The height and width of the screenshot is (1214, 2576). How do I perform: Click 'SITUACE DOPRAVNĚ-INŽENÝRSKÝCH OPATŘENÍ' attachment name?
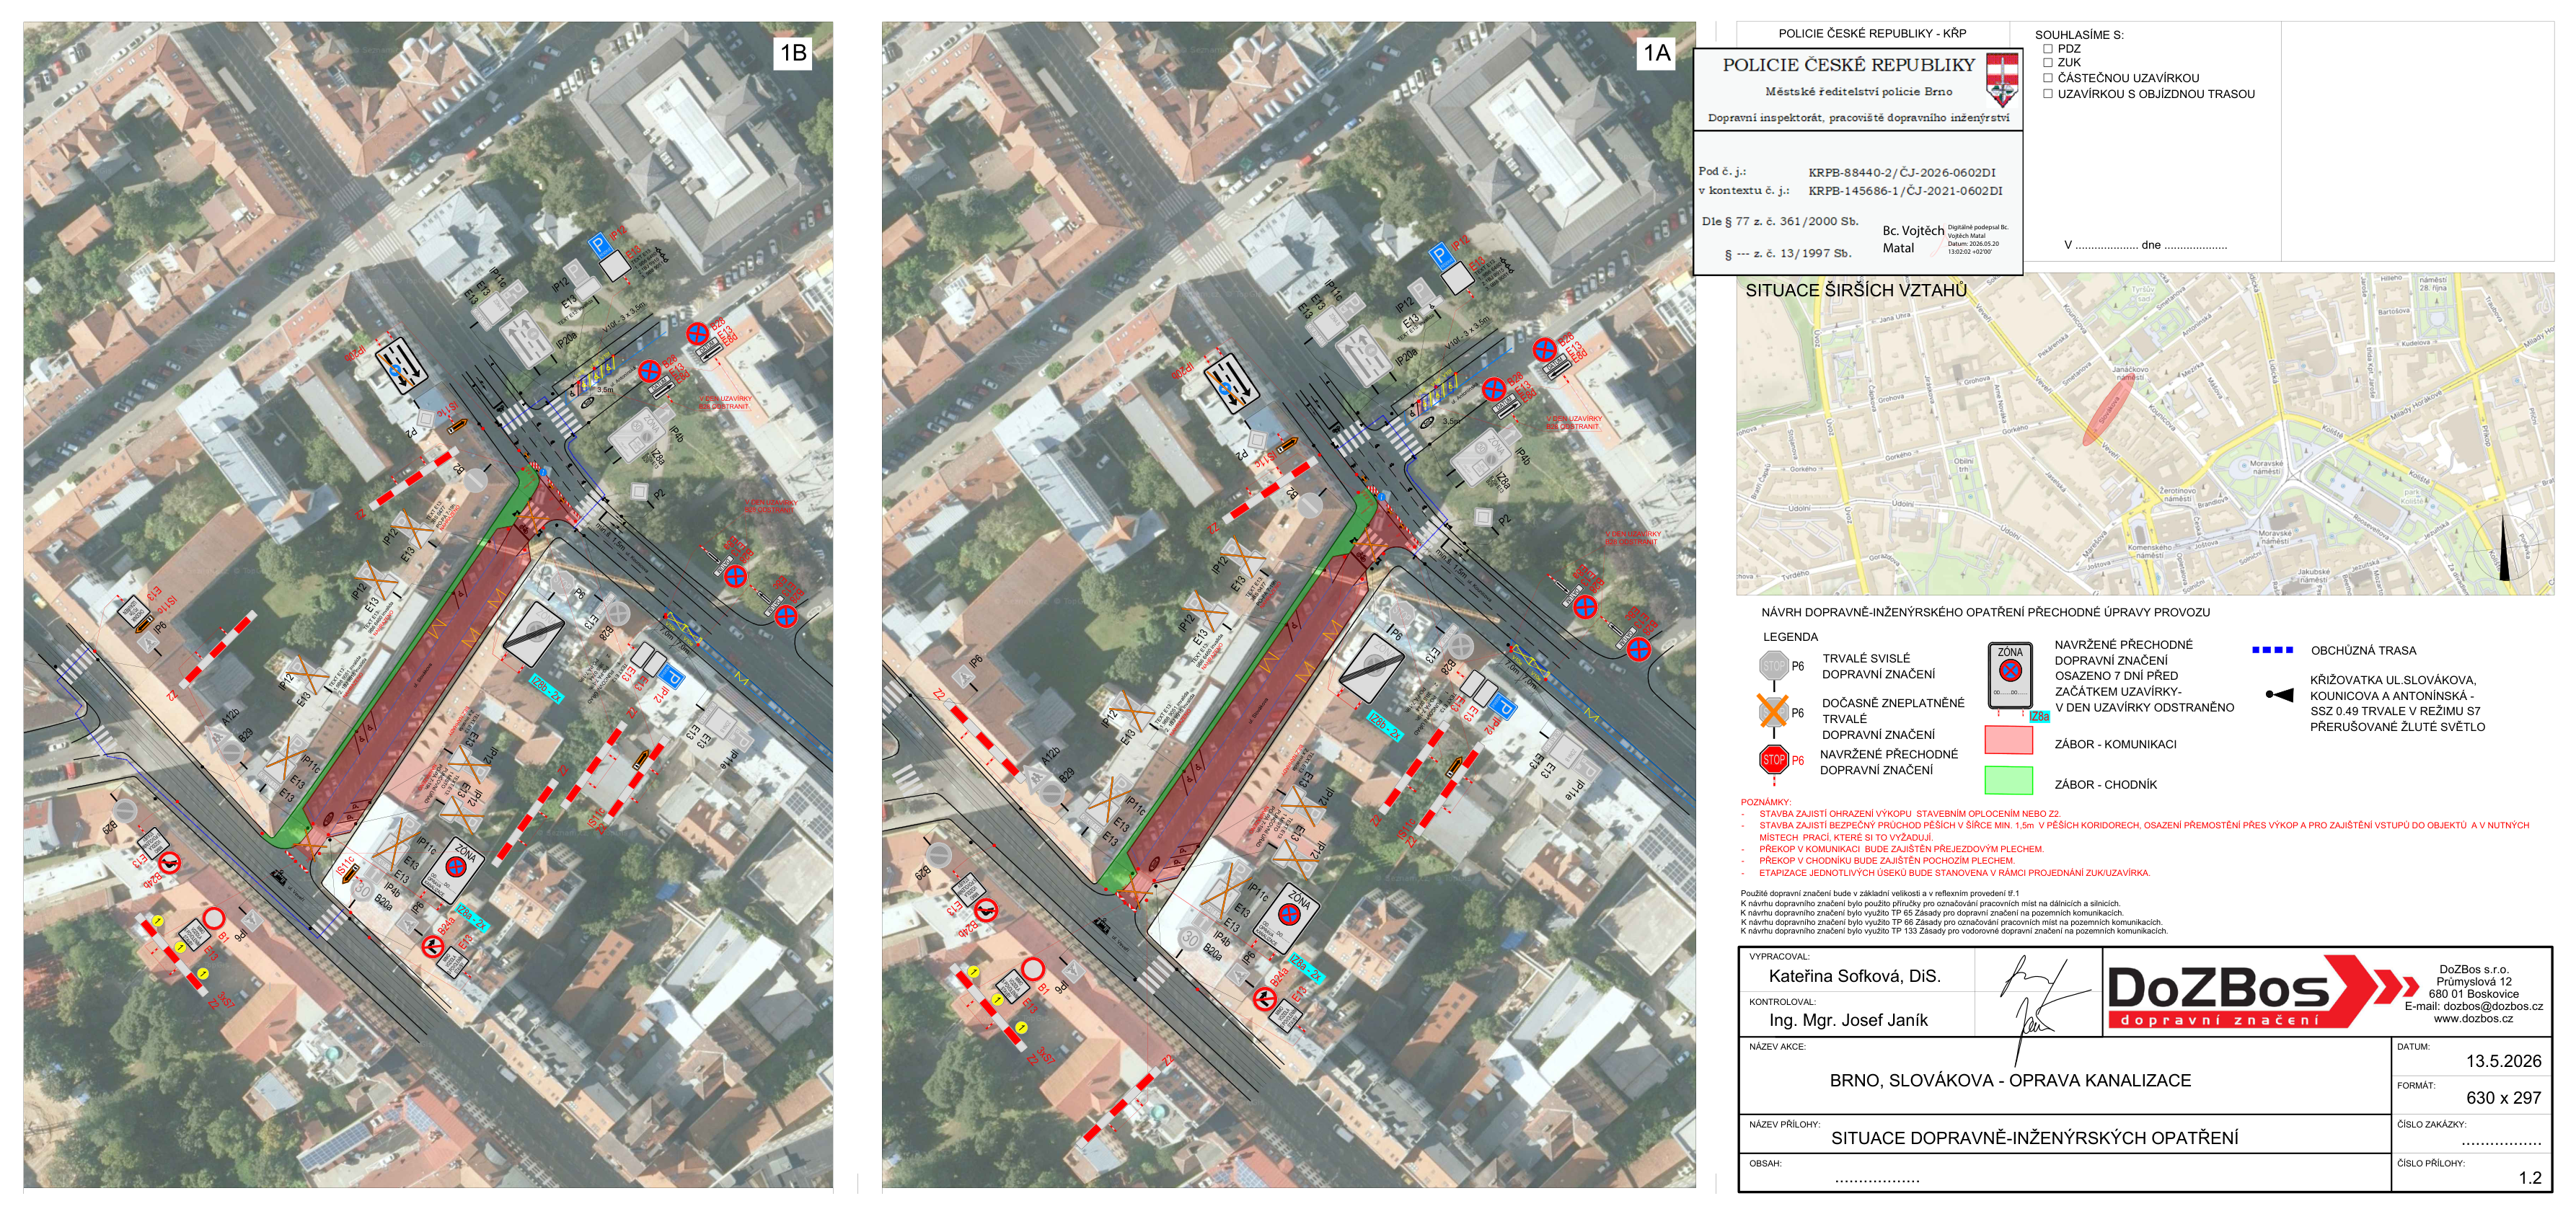[x=2034, y=1137]
